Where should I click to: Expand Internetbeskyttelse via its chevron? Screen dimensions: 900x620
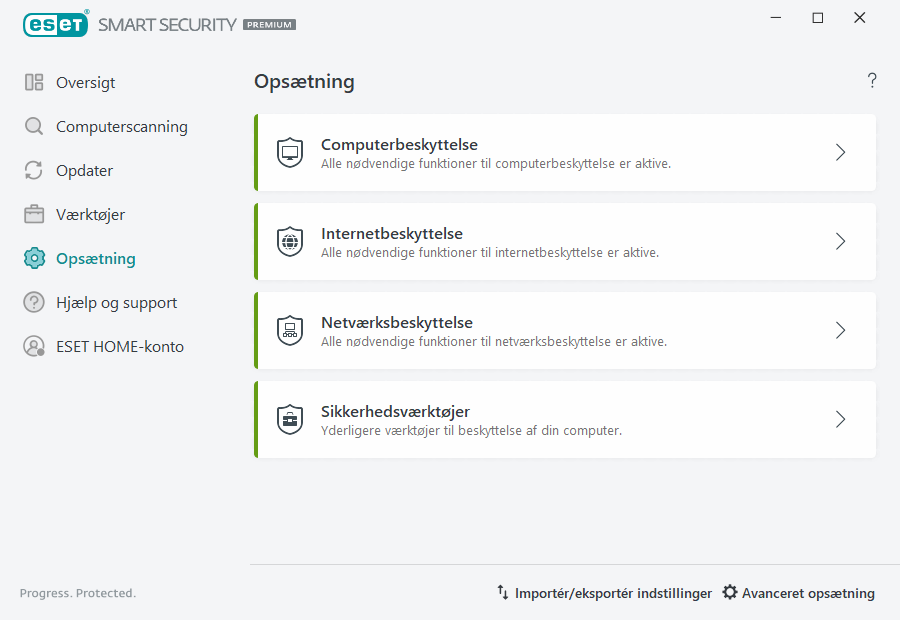pos(840,241)
